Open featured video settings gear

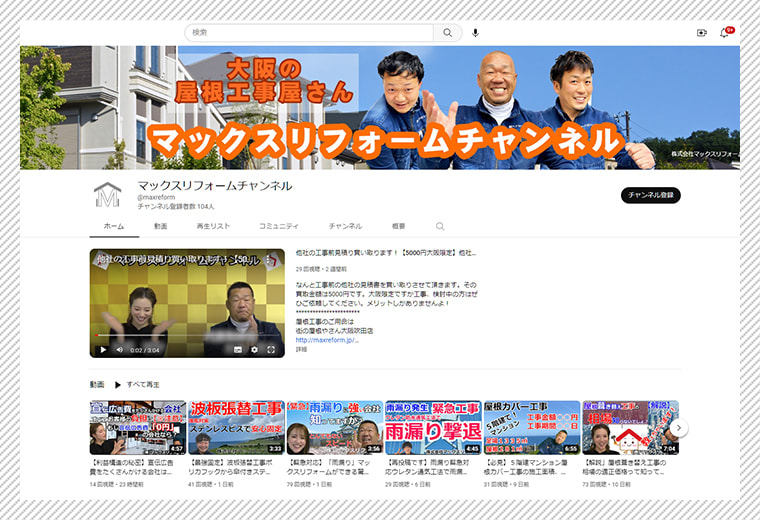click(254, 349)
